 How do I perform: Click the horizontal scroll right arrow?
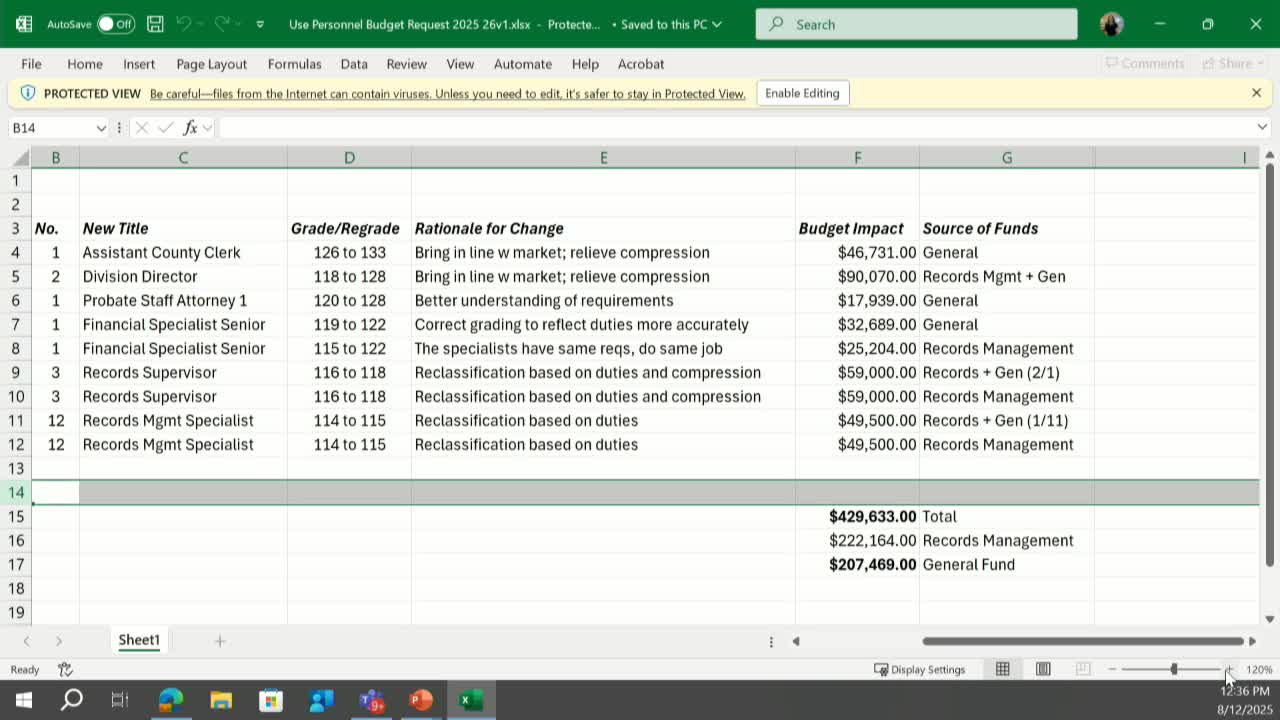click(1252, 641)
